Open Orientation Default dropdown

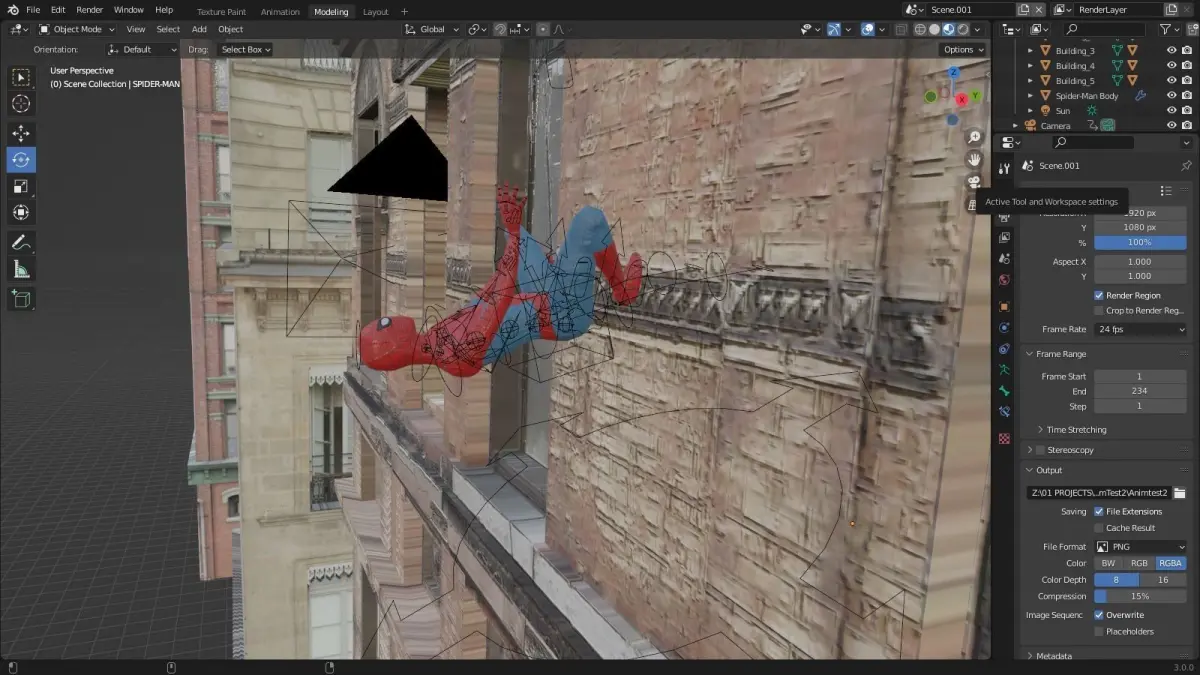click(143, 49)
